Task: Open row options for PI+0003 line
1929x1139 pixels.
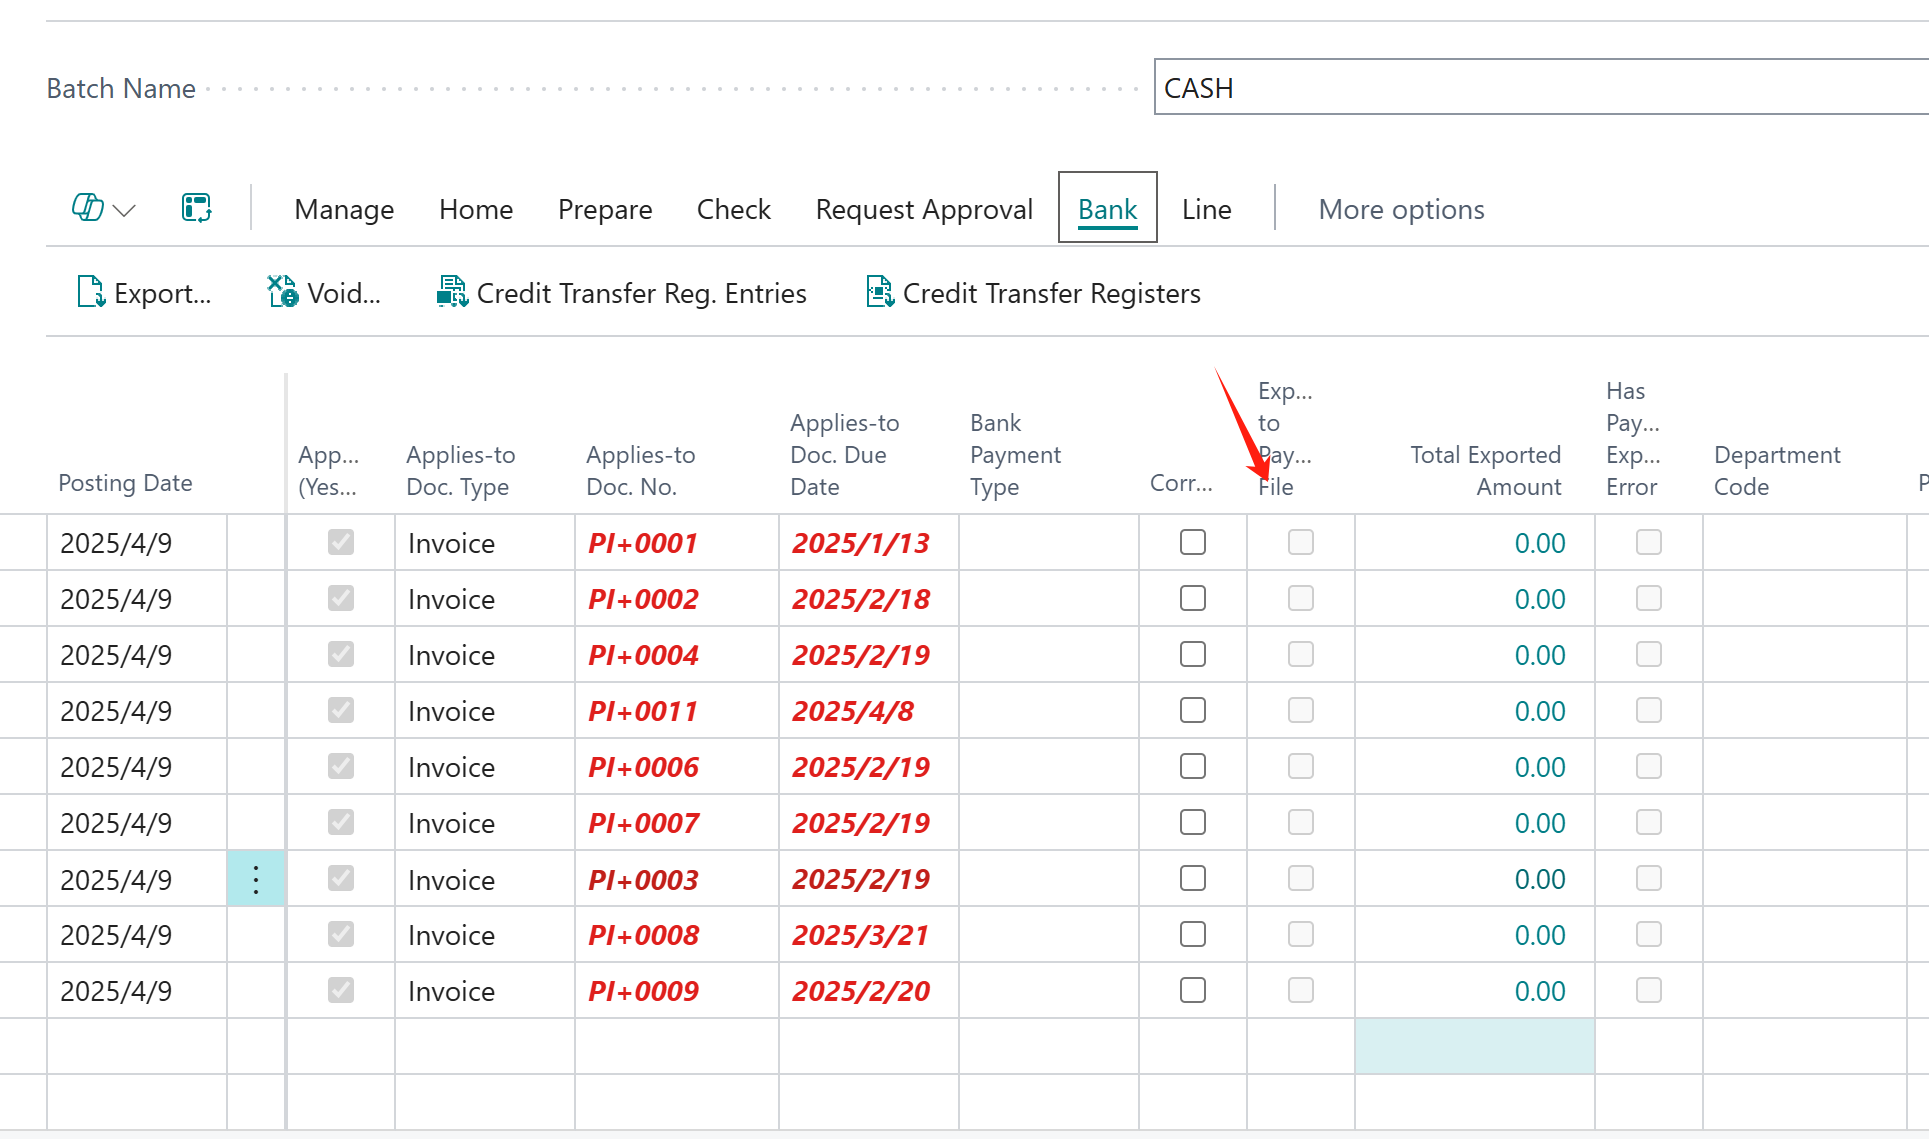Action: pyautogui.click(x=256, y=879)
